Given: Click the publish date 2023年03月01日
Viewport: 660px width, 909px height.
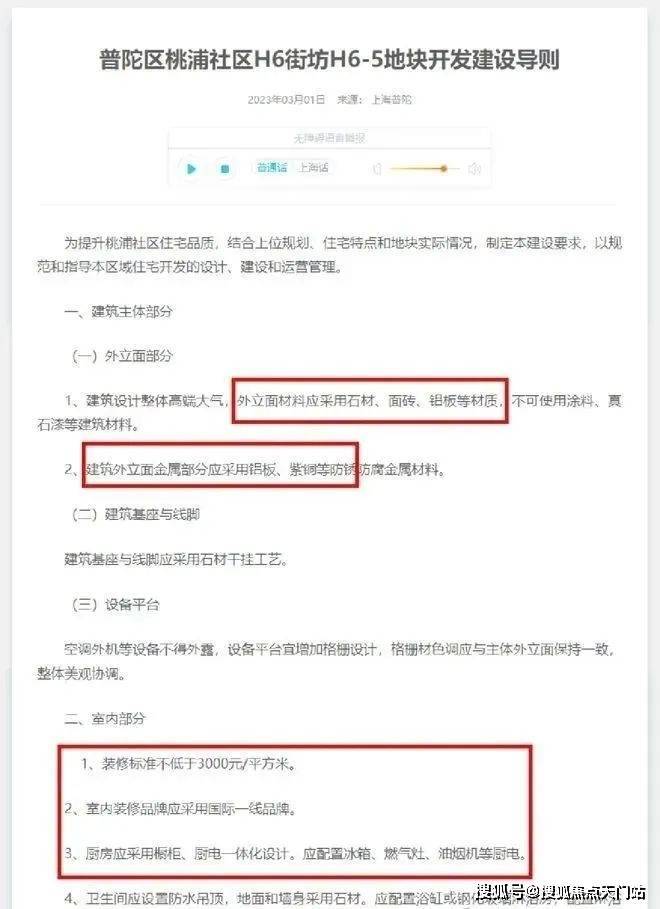Looking at the screenshot, I should click(287, 100).
